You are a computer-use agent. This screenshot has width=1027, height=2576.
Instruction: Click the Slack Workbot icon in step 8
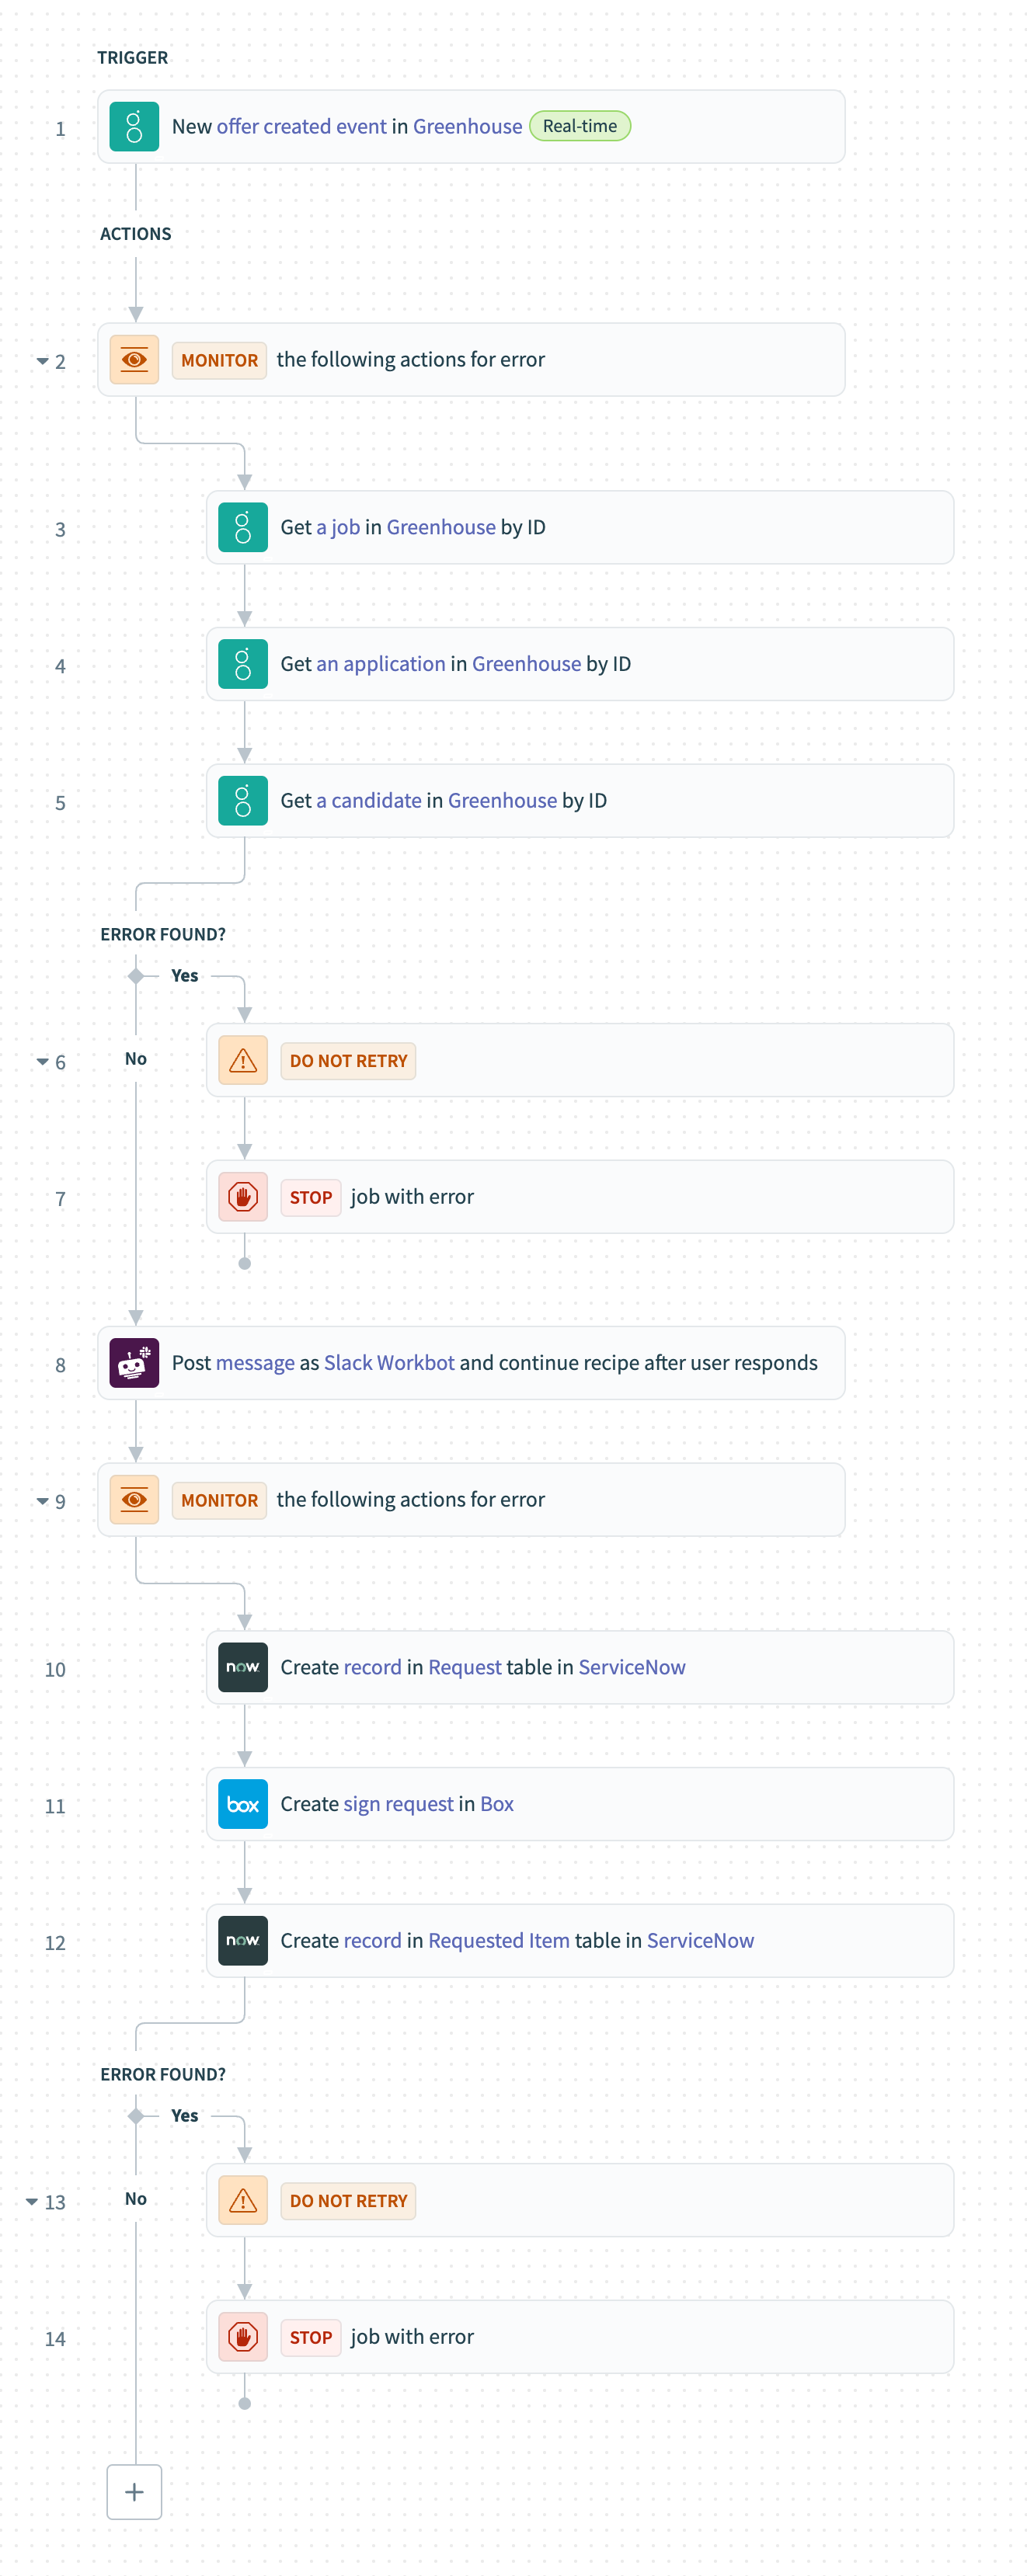[x=134, y=1362]
